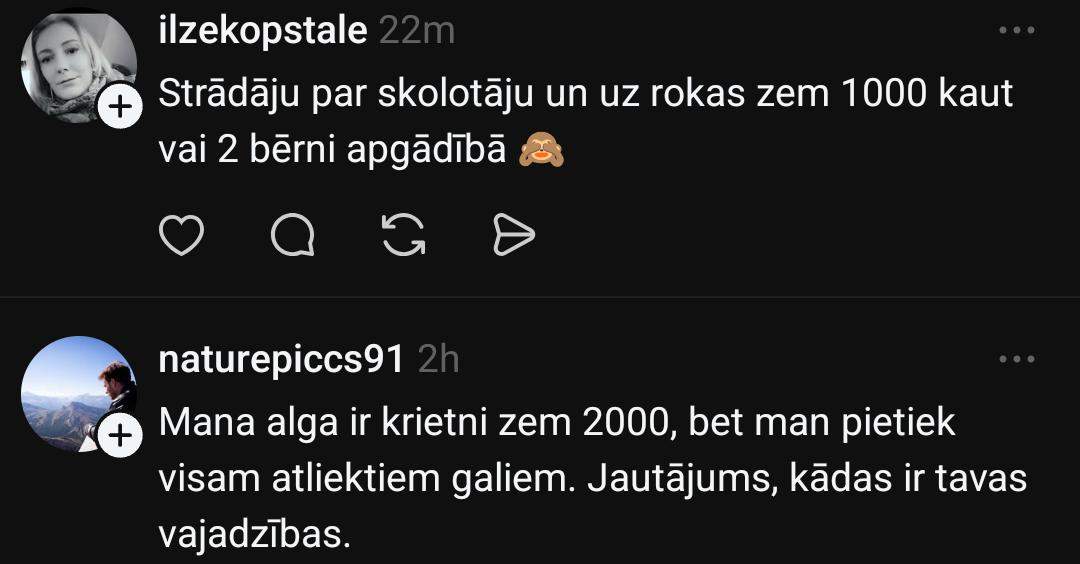
Task: Tap the word vajadzības in the reply
Action: [254, 534]
